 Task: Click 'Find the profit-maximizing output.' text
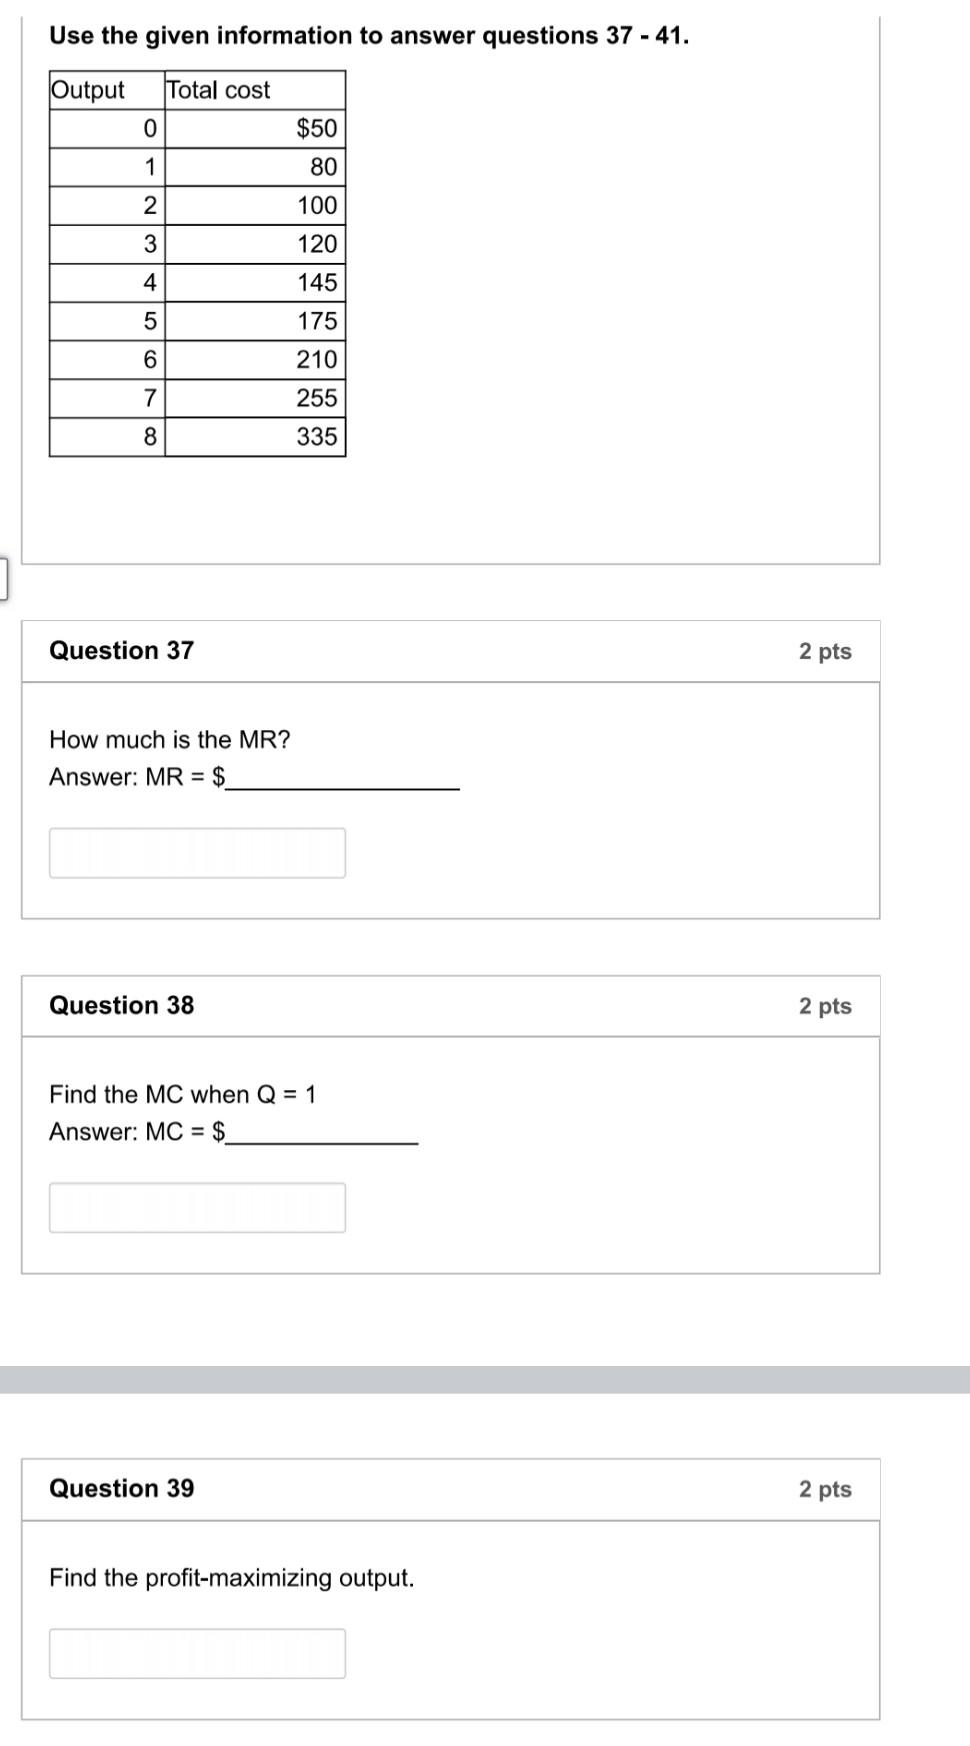[232, 1578]
